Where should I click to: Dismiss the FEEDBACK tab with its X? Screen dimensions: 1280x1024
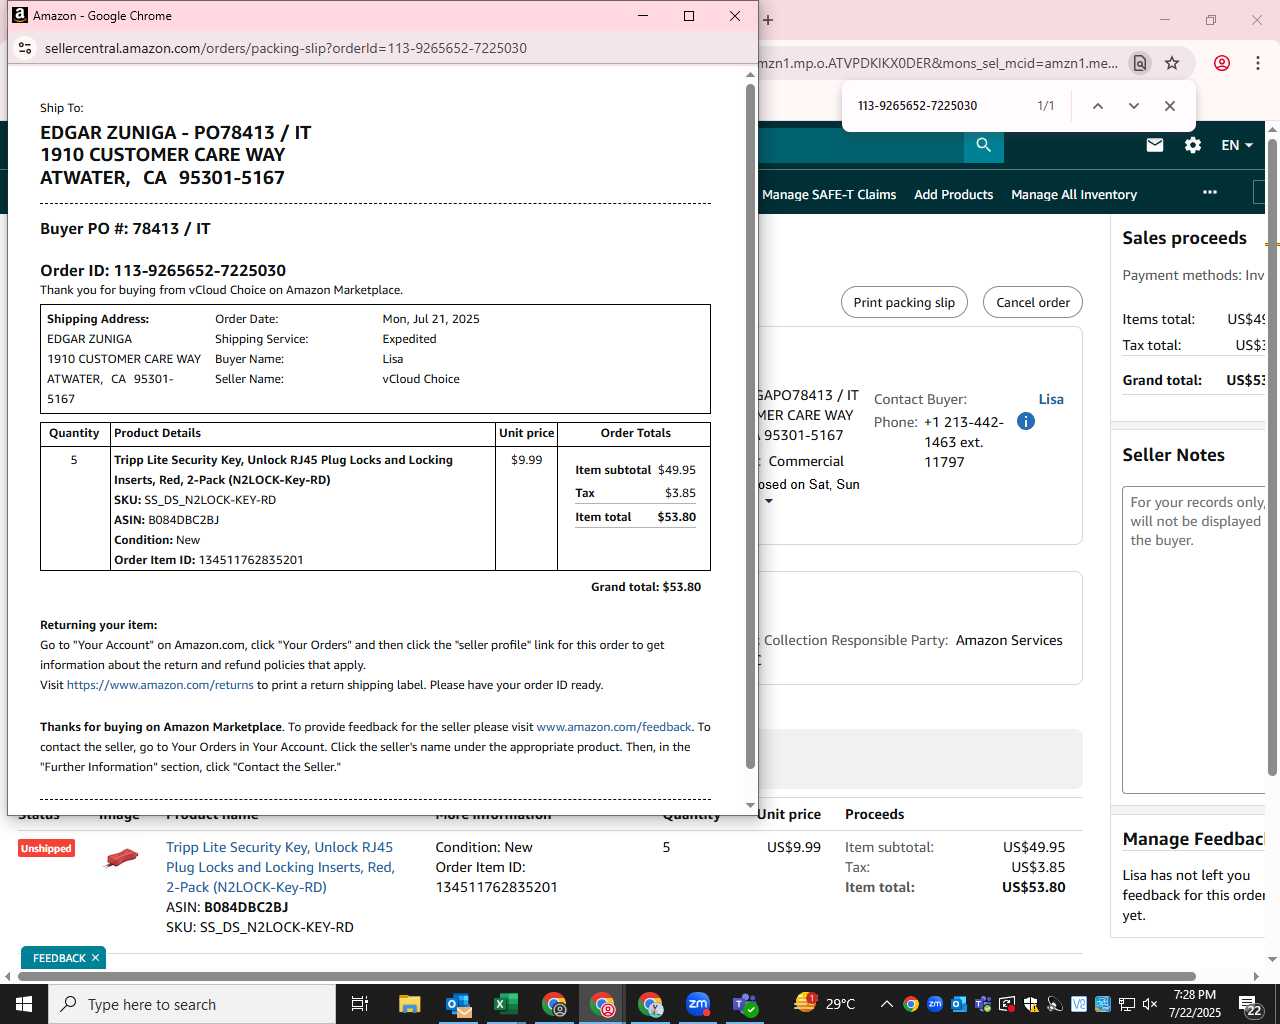click(96, 958)
